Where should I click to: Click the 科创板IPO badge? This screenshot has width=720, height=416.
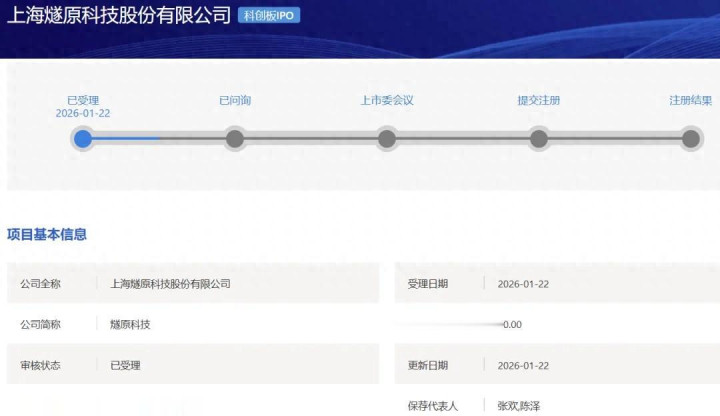[269, 15]
